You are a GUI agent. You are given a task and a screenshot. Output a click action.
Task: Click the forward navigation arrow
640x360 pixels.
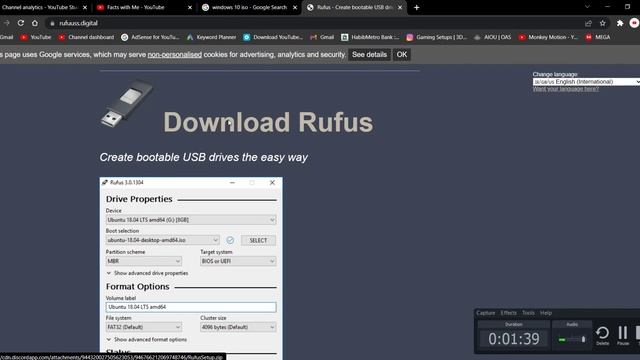(x=6, y=23)
